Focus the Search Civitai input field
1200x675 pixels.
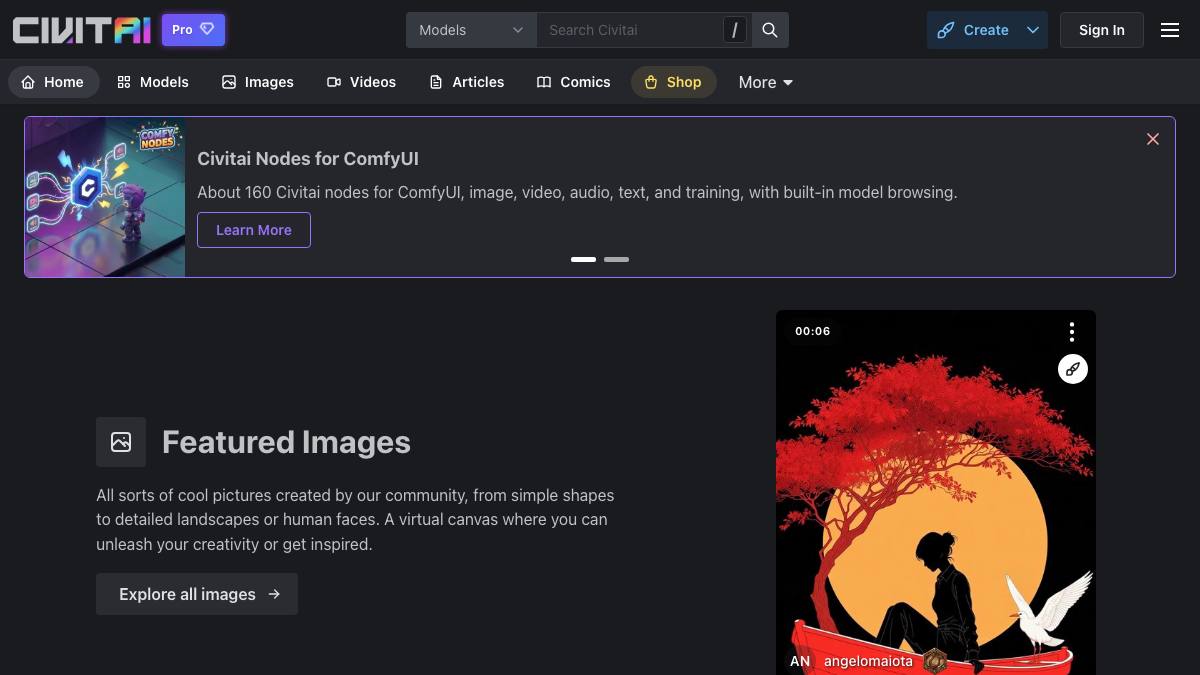tap(630, 30)
